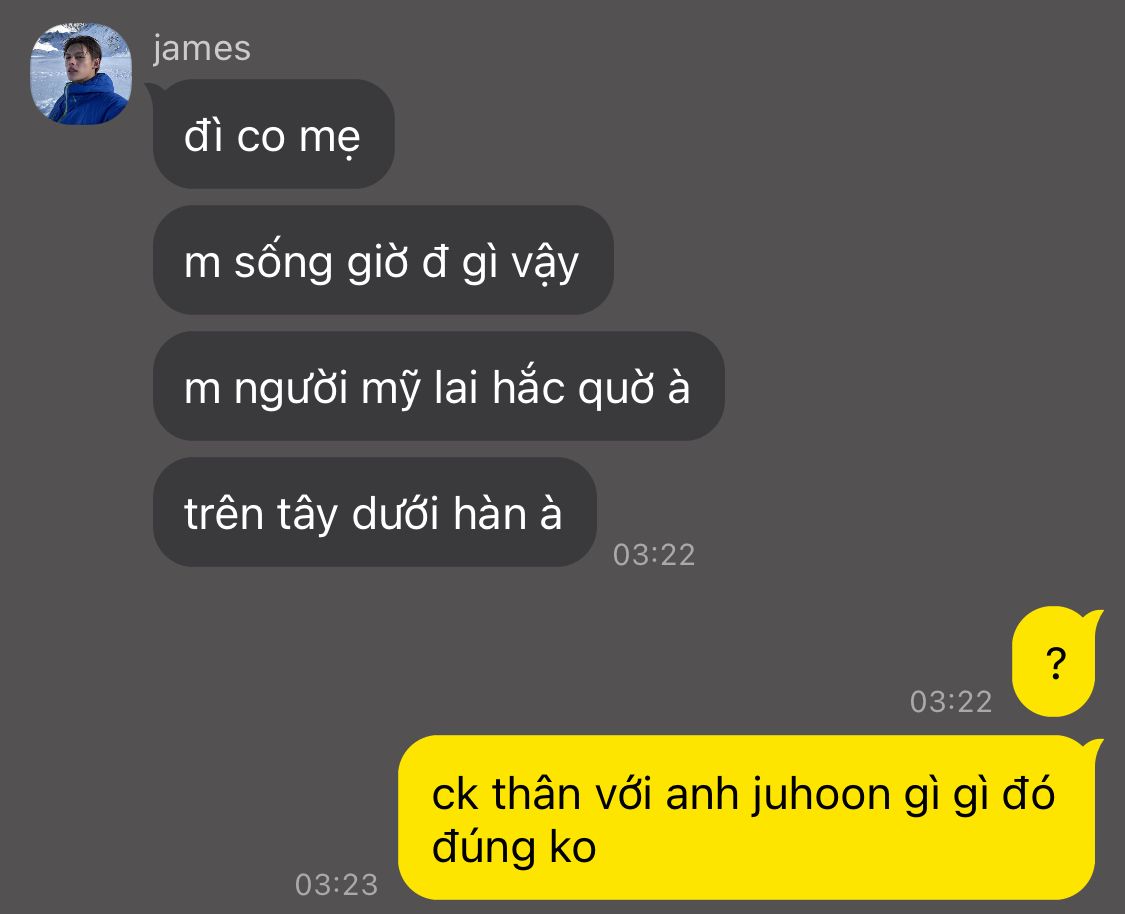Select the yellow message mentioning juhoon
Screen dimensions: 1125x914
click(x=747, y=818)
